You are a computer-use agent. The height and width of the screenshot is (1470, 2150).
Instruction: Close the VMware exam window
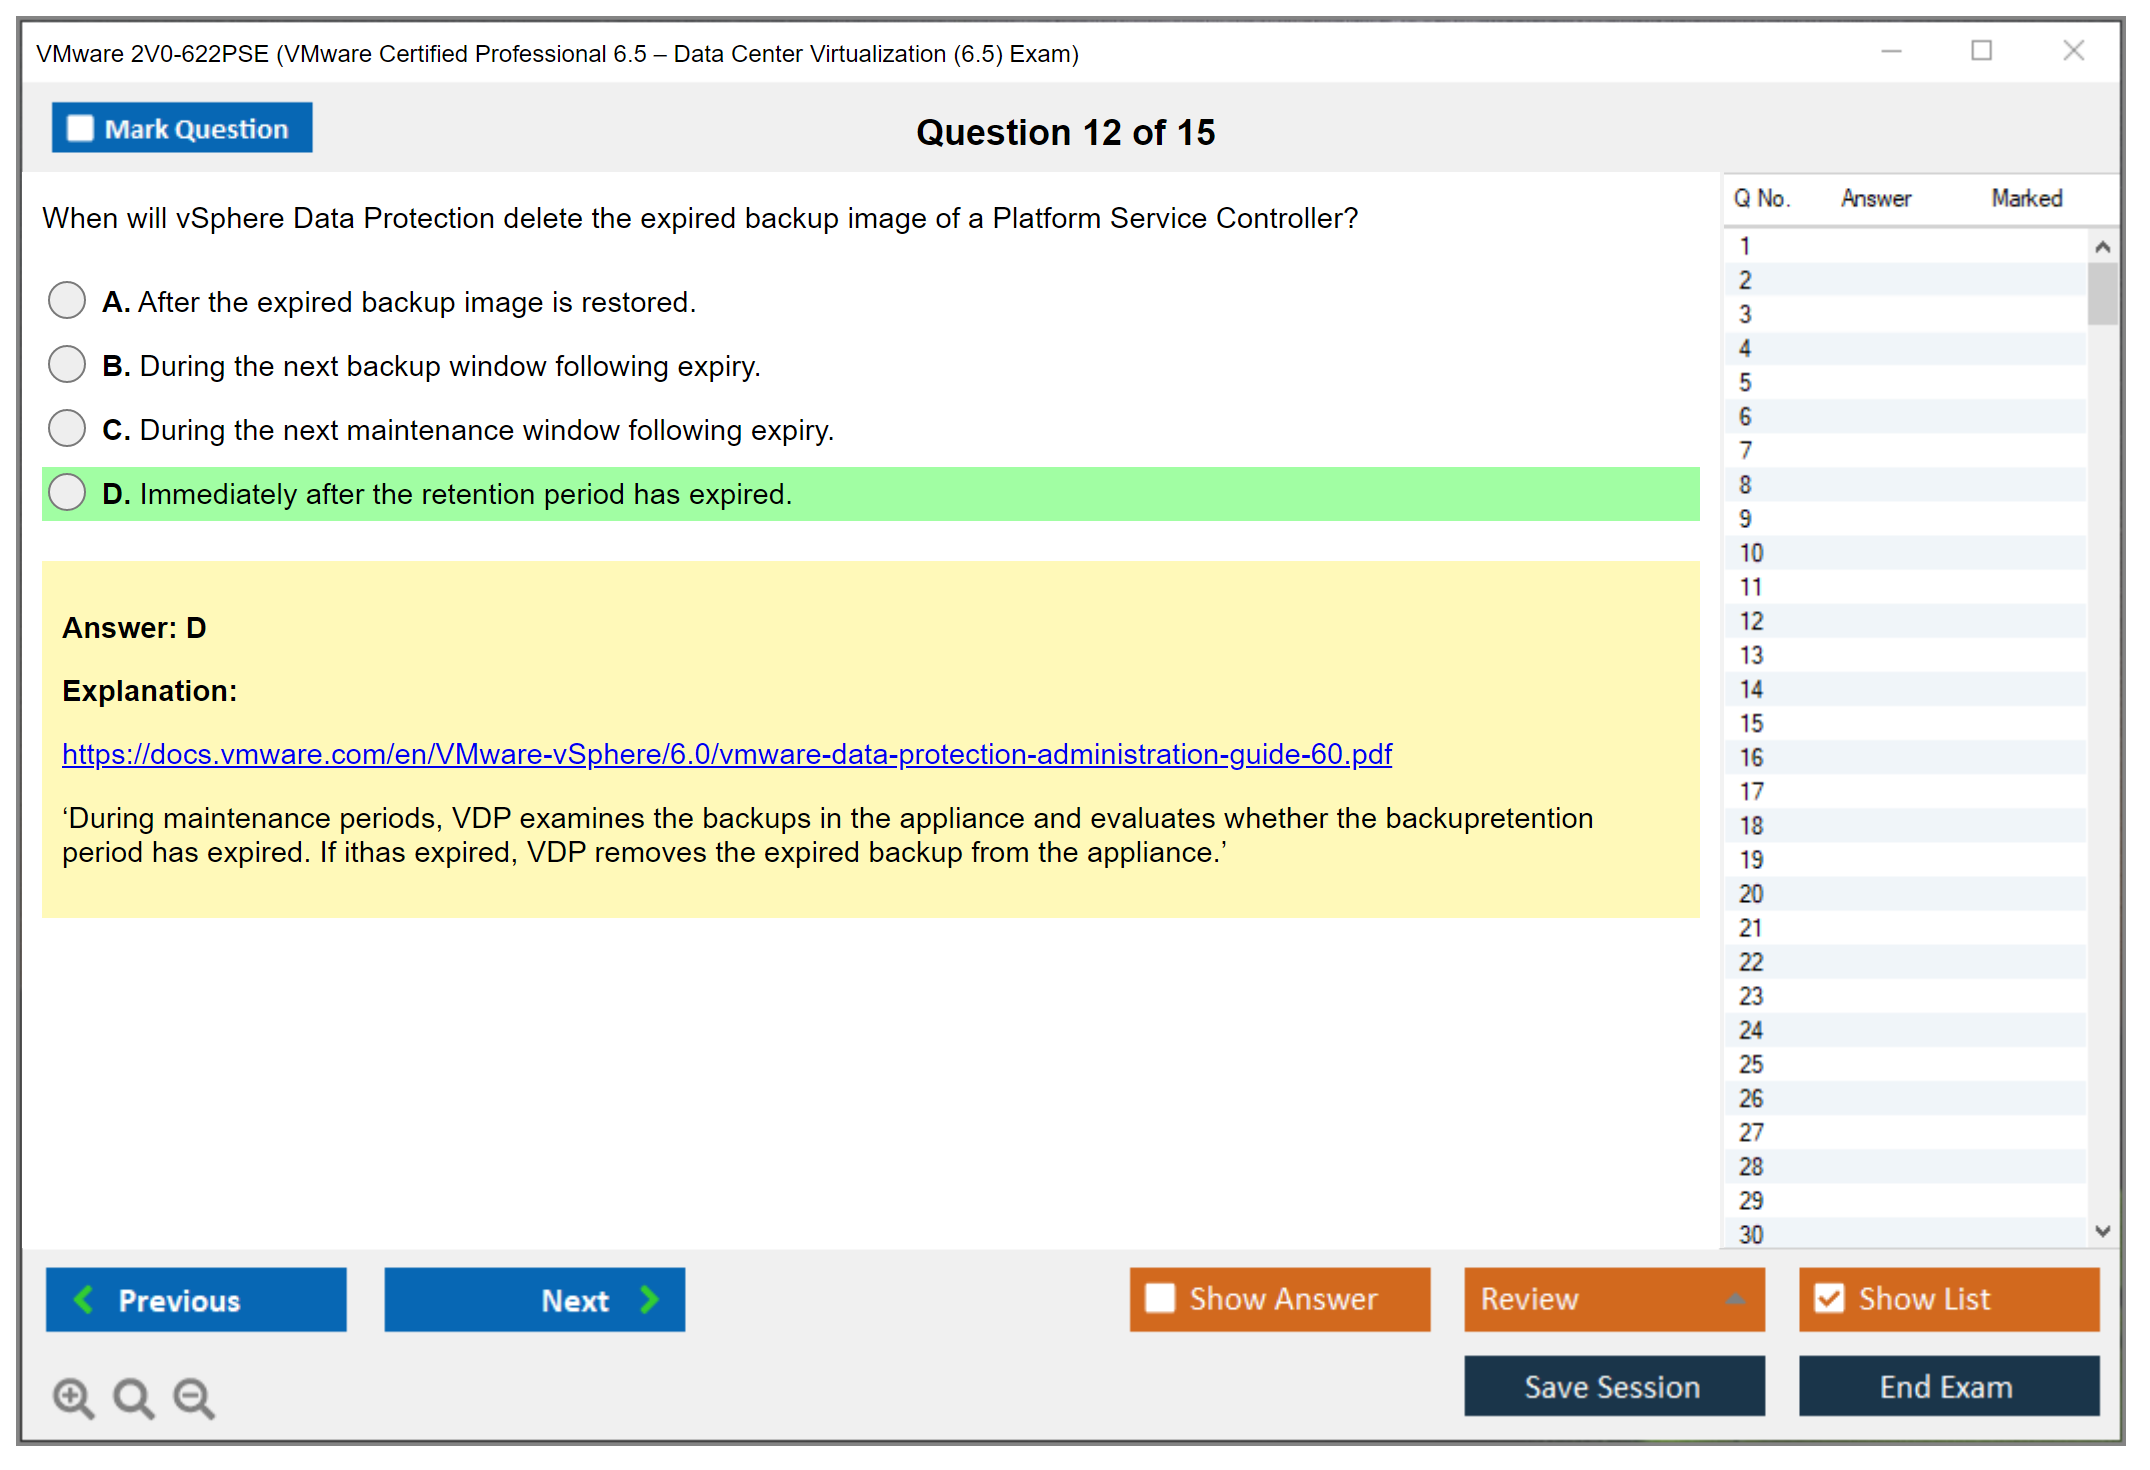coord(2073,51)
